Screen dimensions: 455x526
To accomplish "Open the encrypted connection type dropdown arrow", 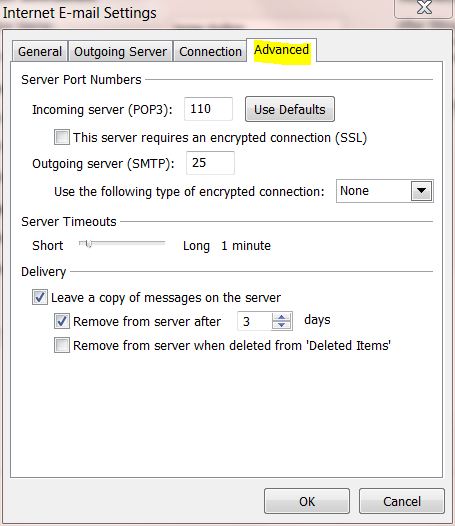I will pyautogui.click(x=421, y=191).
